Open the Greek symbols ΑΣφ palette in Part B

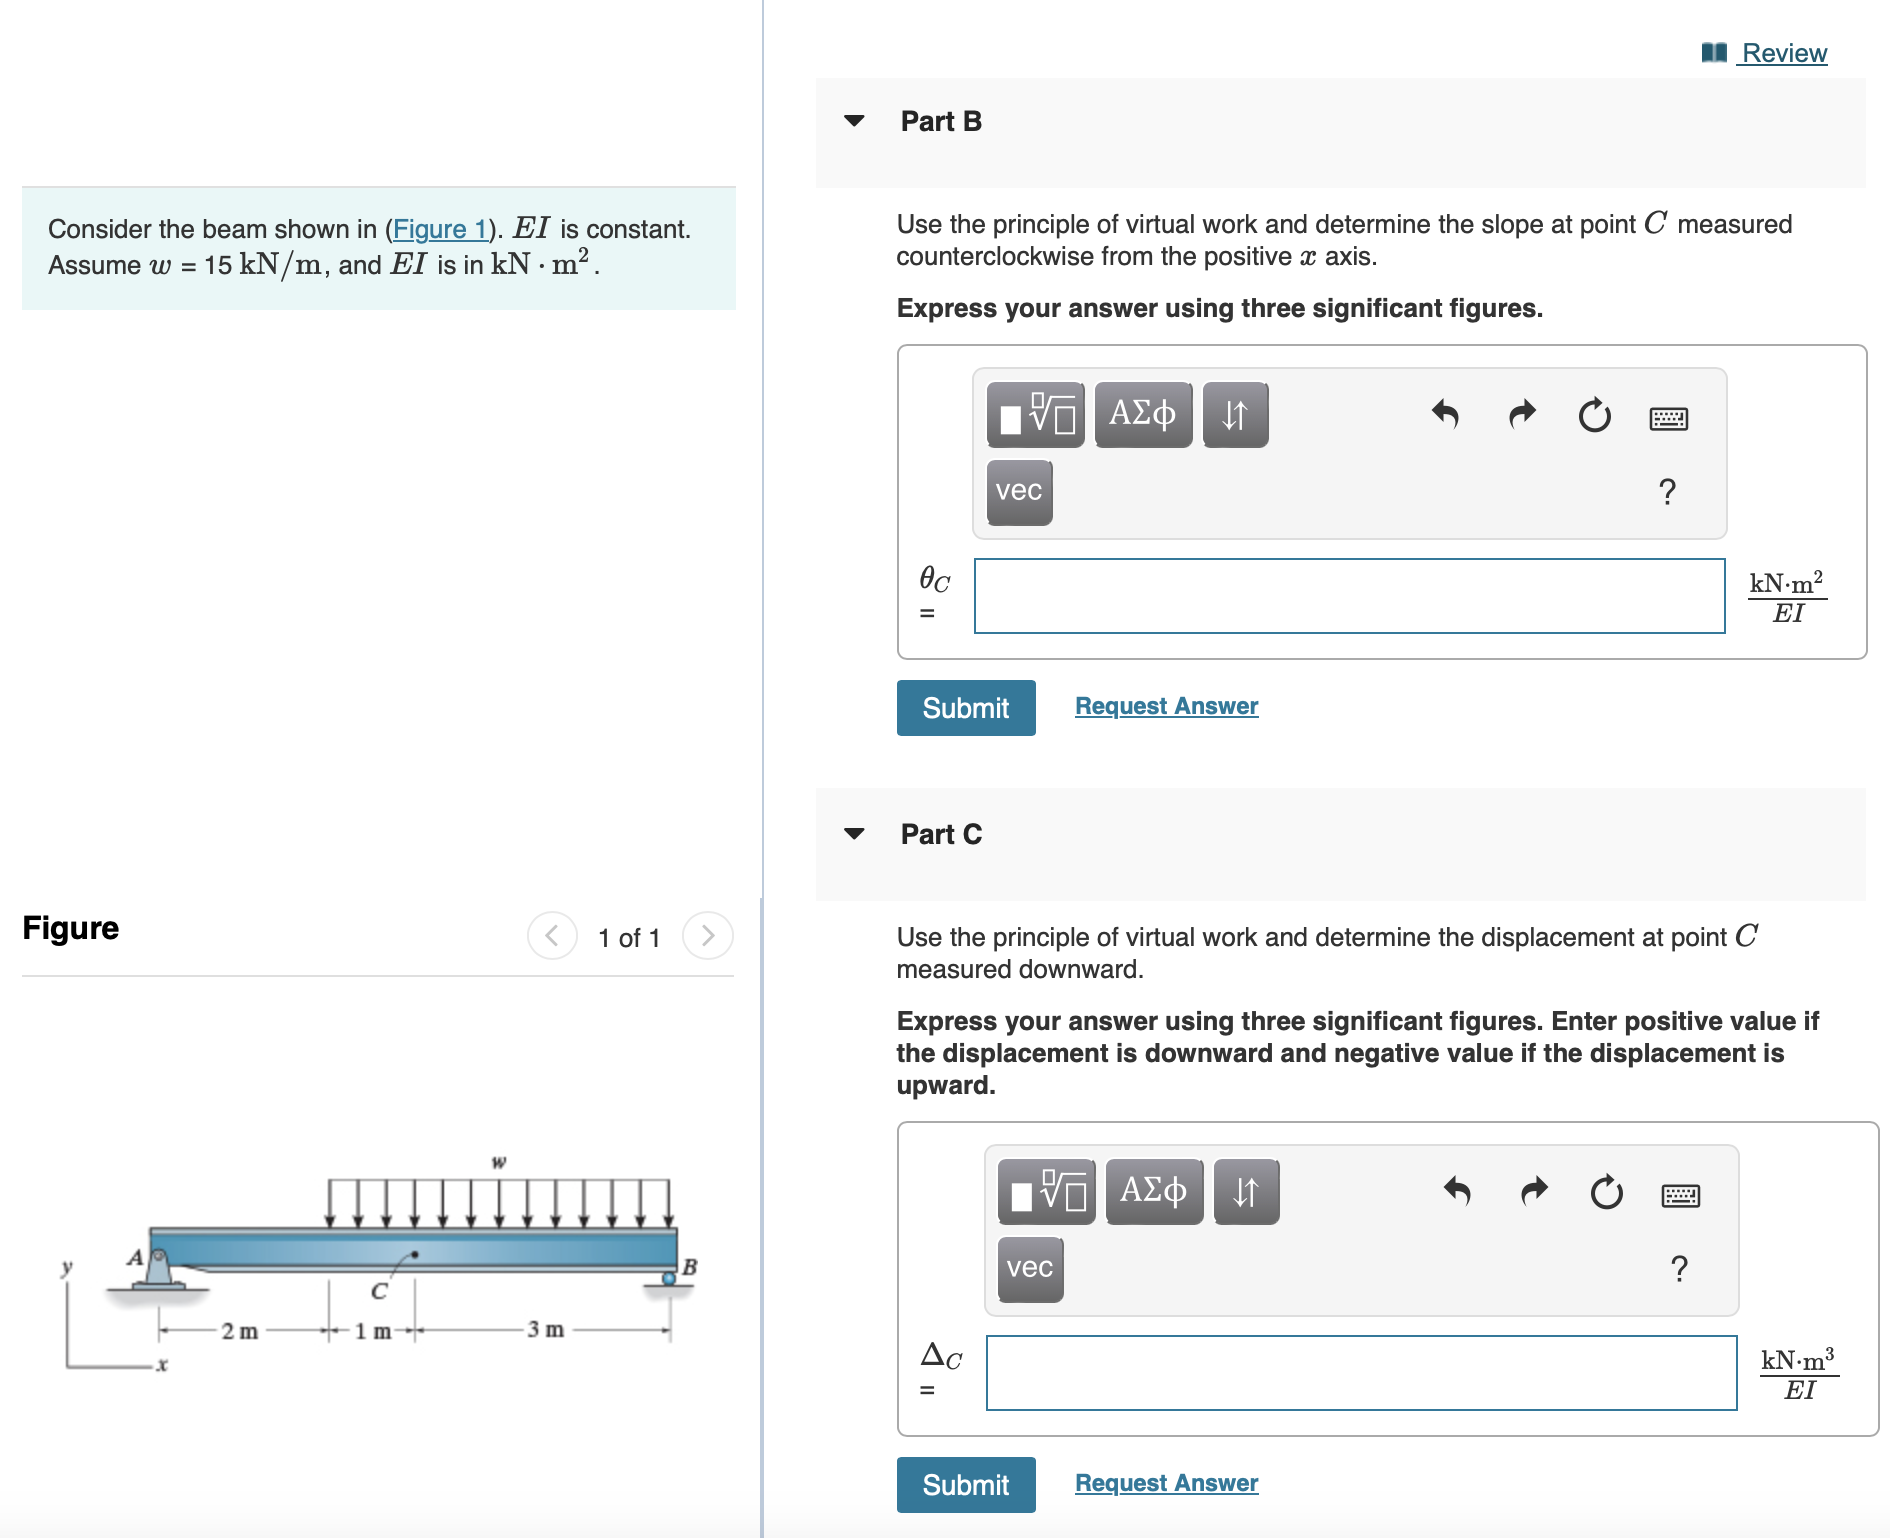[x=1142, y=413]
